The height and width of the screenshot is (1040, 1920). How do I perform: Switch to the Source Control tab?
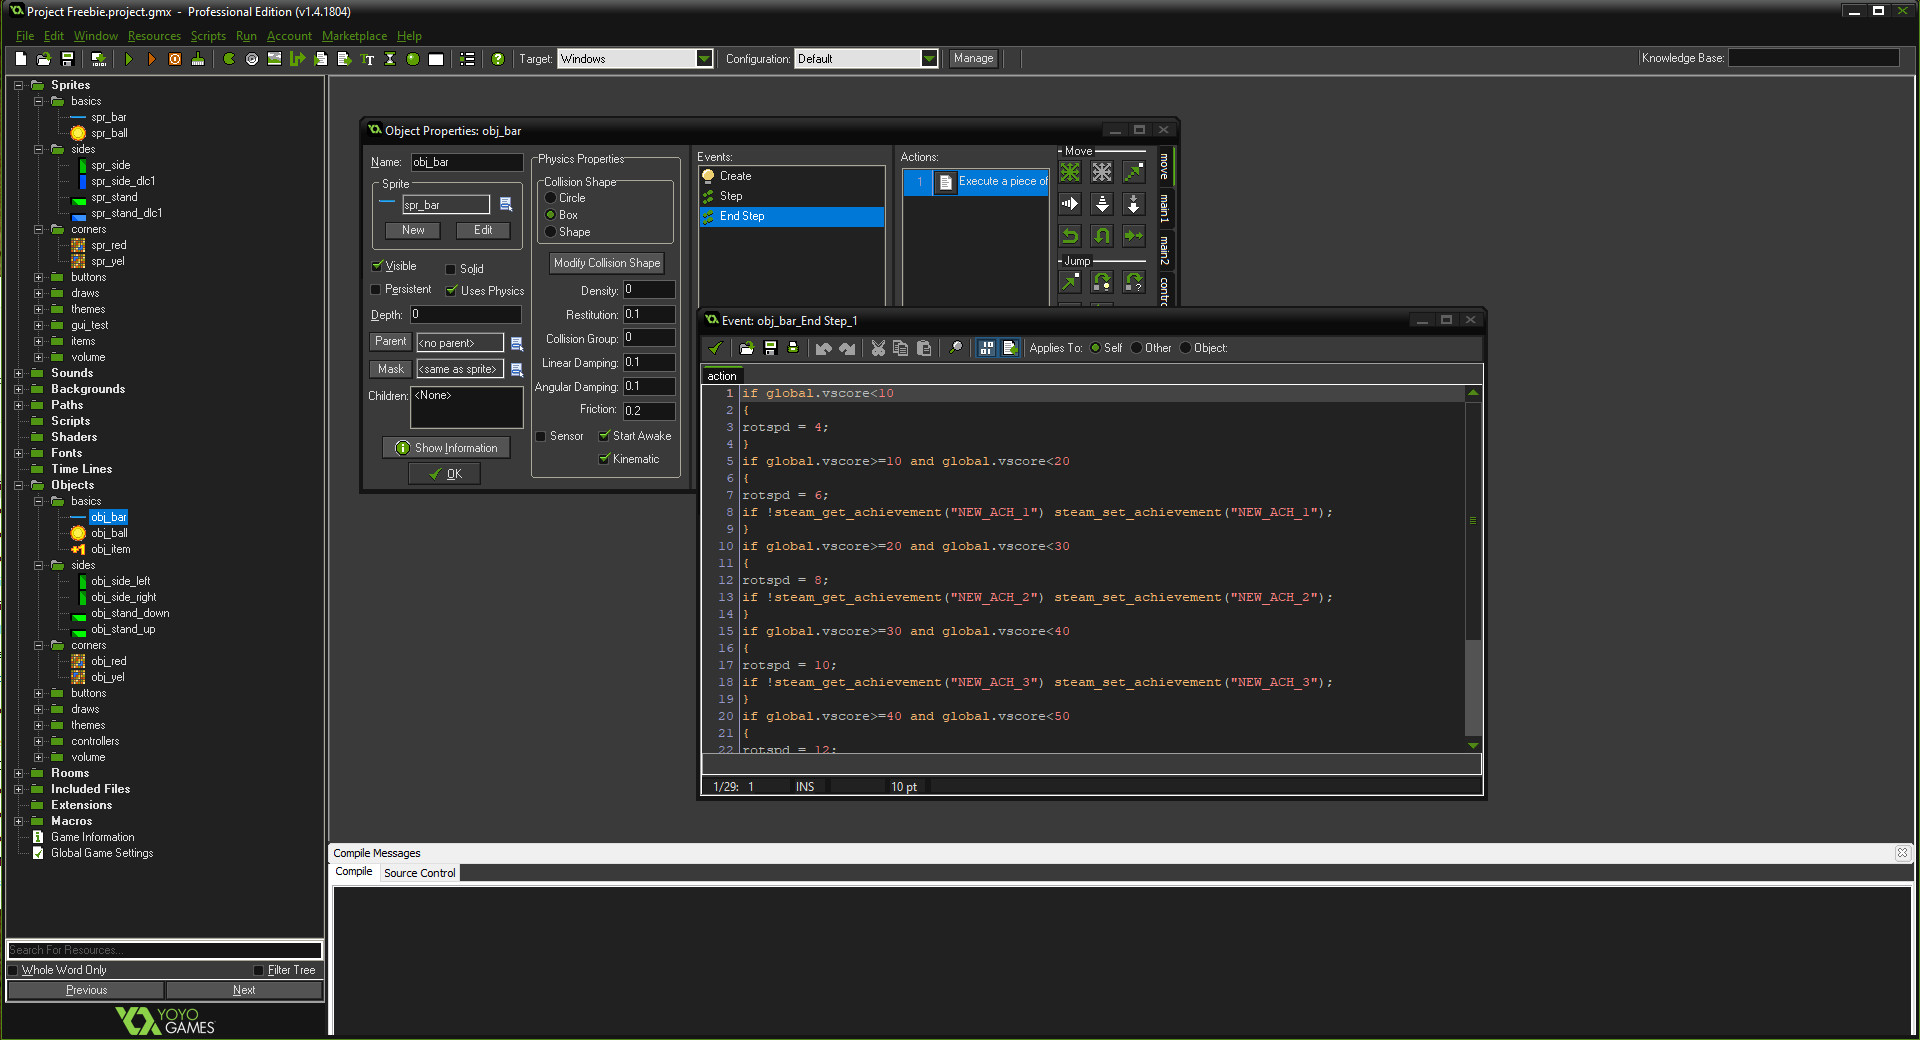click(419, 872)
